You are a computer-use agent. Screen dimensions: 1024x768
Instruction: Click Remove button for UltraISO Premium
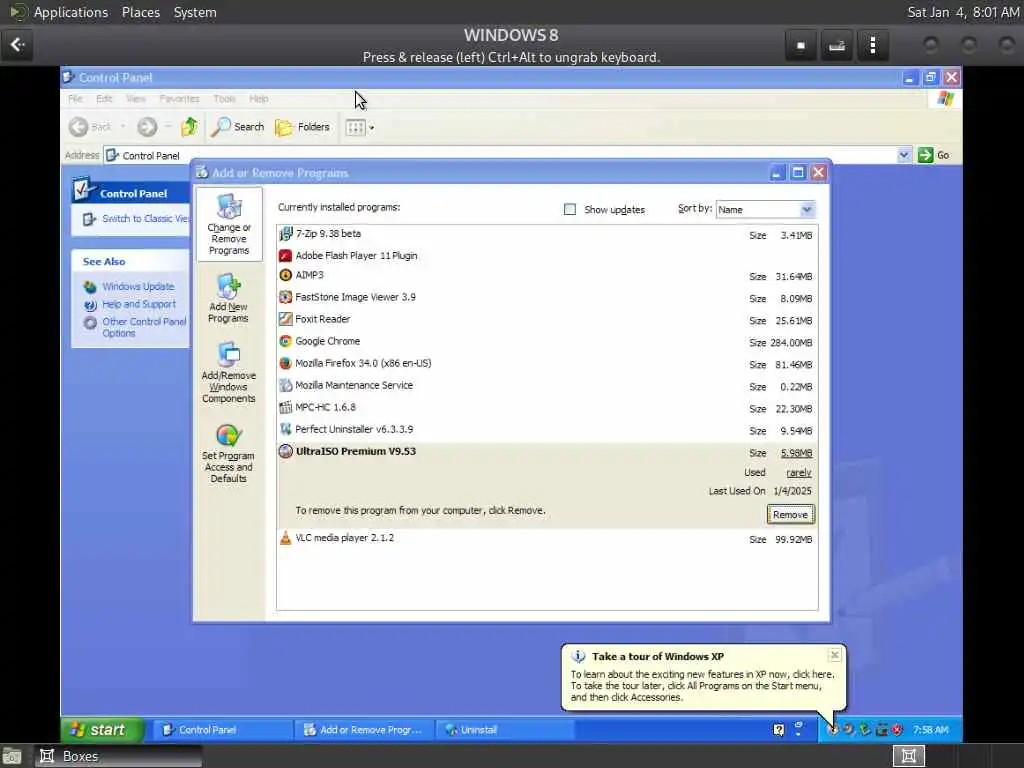coord(790,515)
